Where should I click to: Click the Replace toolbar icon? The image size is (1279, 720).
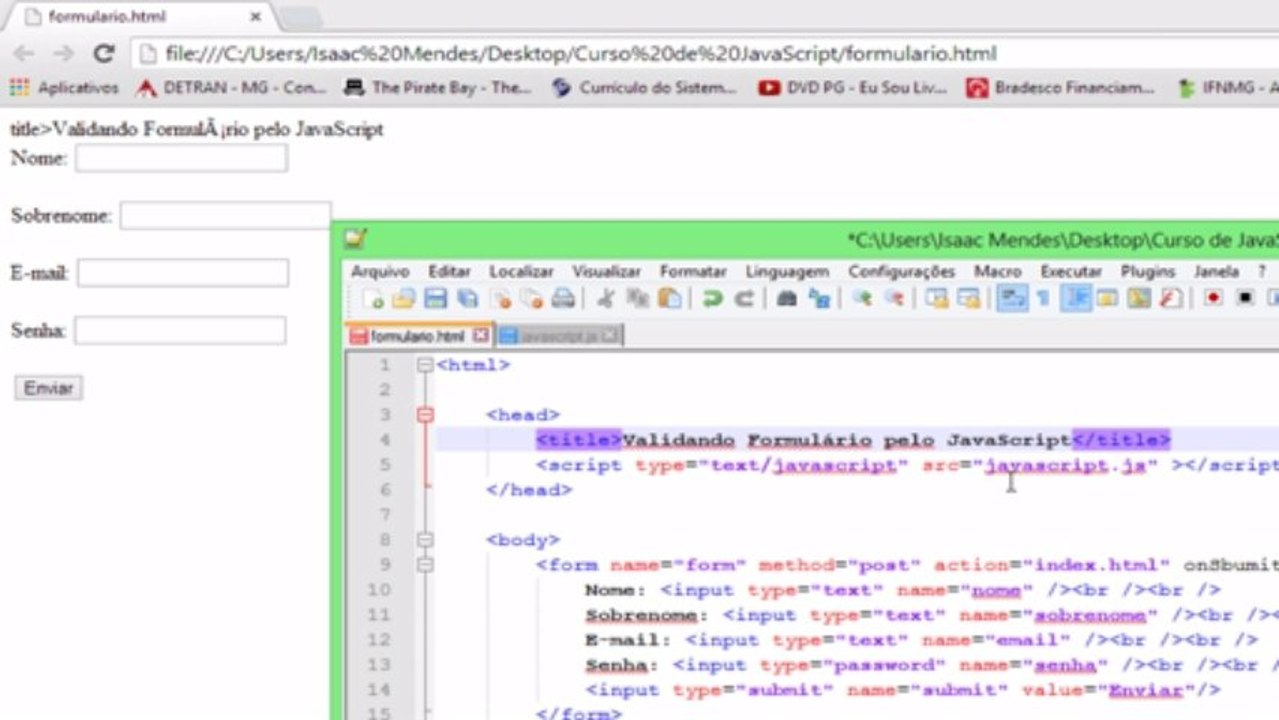coord(819,298)
